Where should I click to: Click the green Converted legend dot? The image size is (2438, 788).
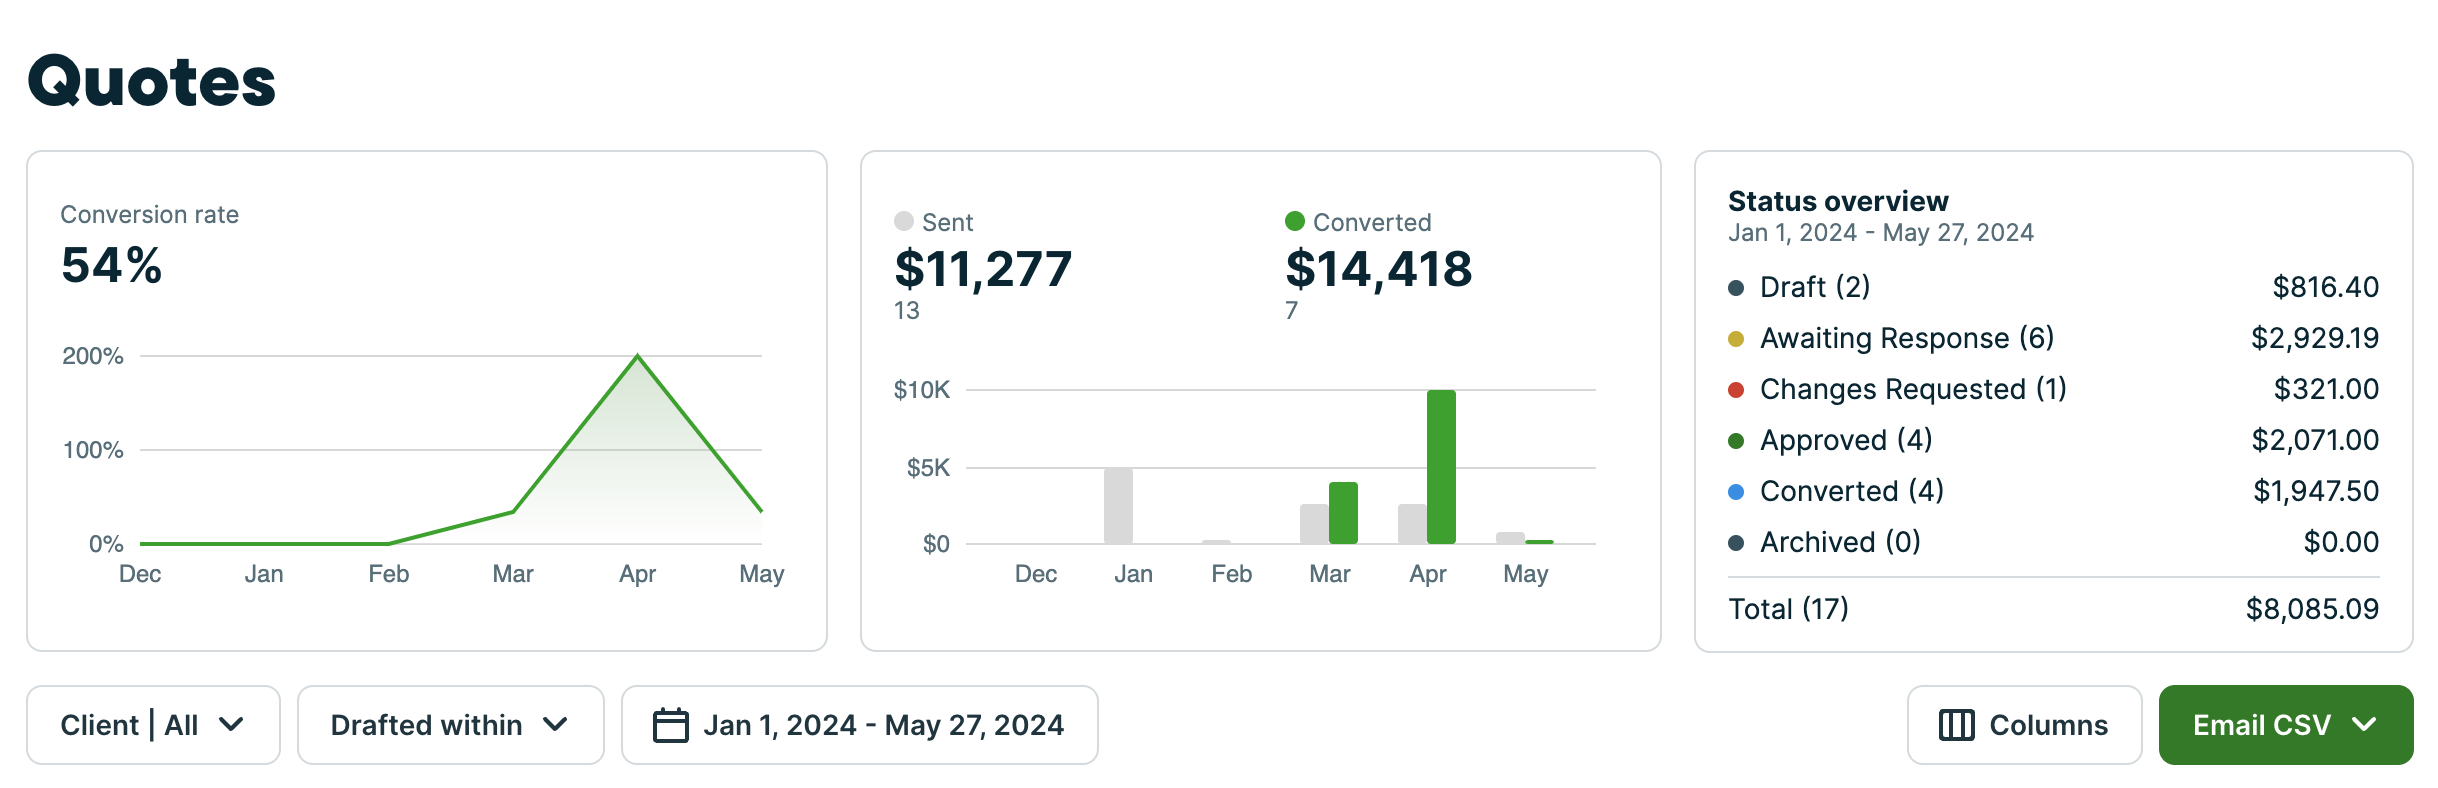click(x=1295, y=221)
